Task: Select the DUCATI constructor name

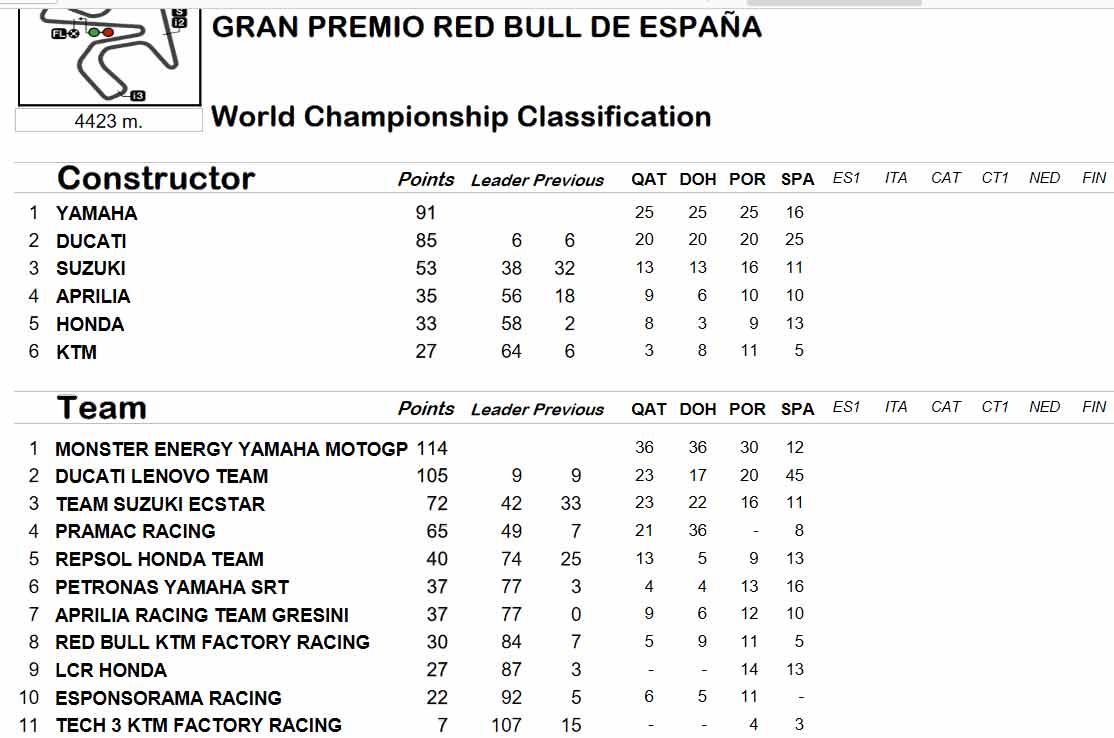Action: (91, 241)
